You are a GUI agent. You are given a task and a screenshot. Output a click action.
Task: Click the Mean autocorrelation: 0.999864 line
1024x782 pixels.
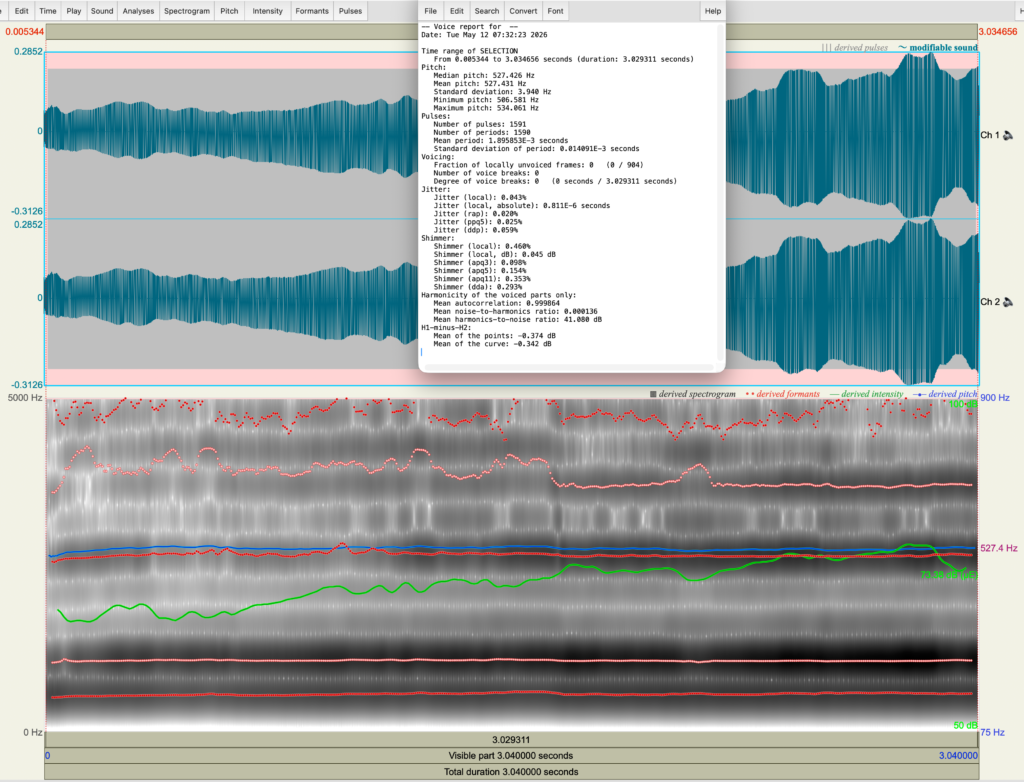click(496, 303)
